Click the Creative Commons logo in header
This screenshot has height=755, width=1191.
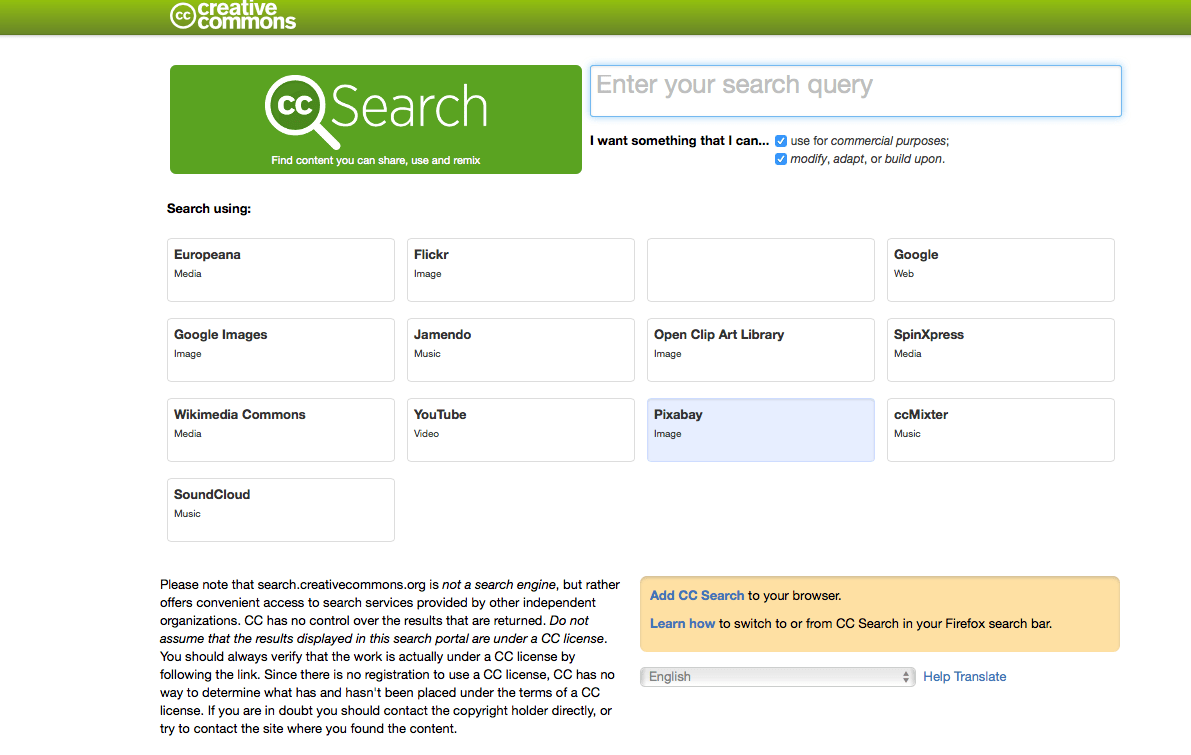click(x=233, y=15)
